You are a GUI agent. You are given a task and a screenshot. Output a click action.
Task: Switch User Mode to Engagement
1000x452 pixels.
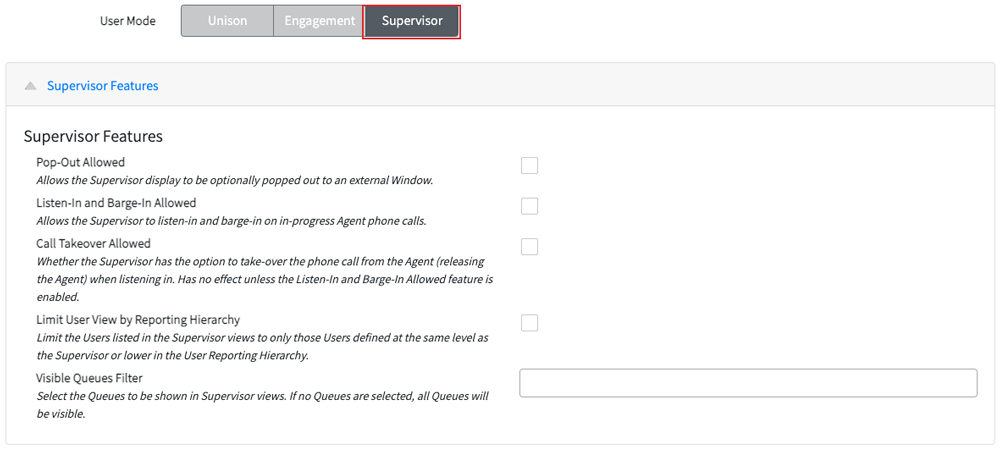[320, 21]
